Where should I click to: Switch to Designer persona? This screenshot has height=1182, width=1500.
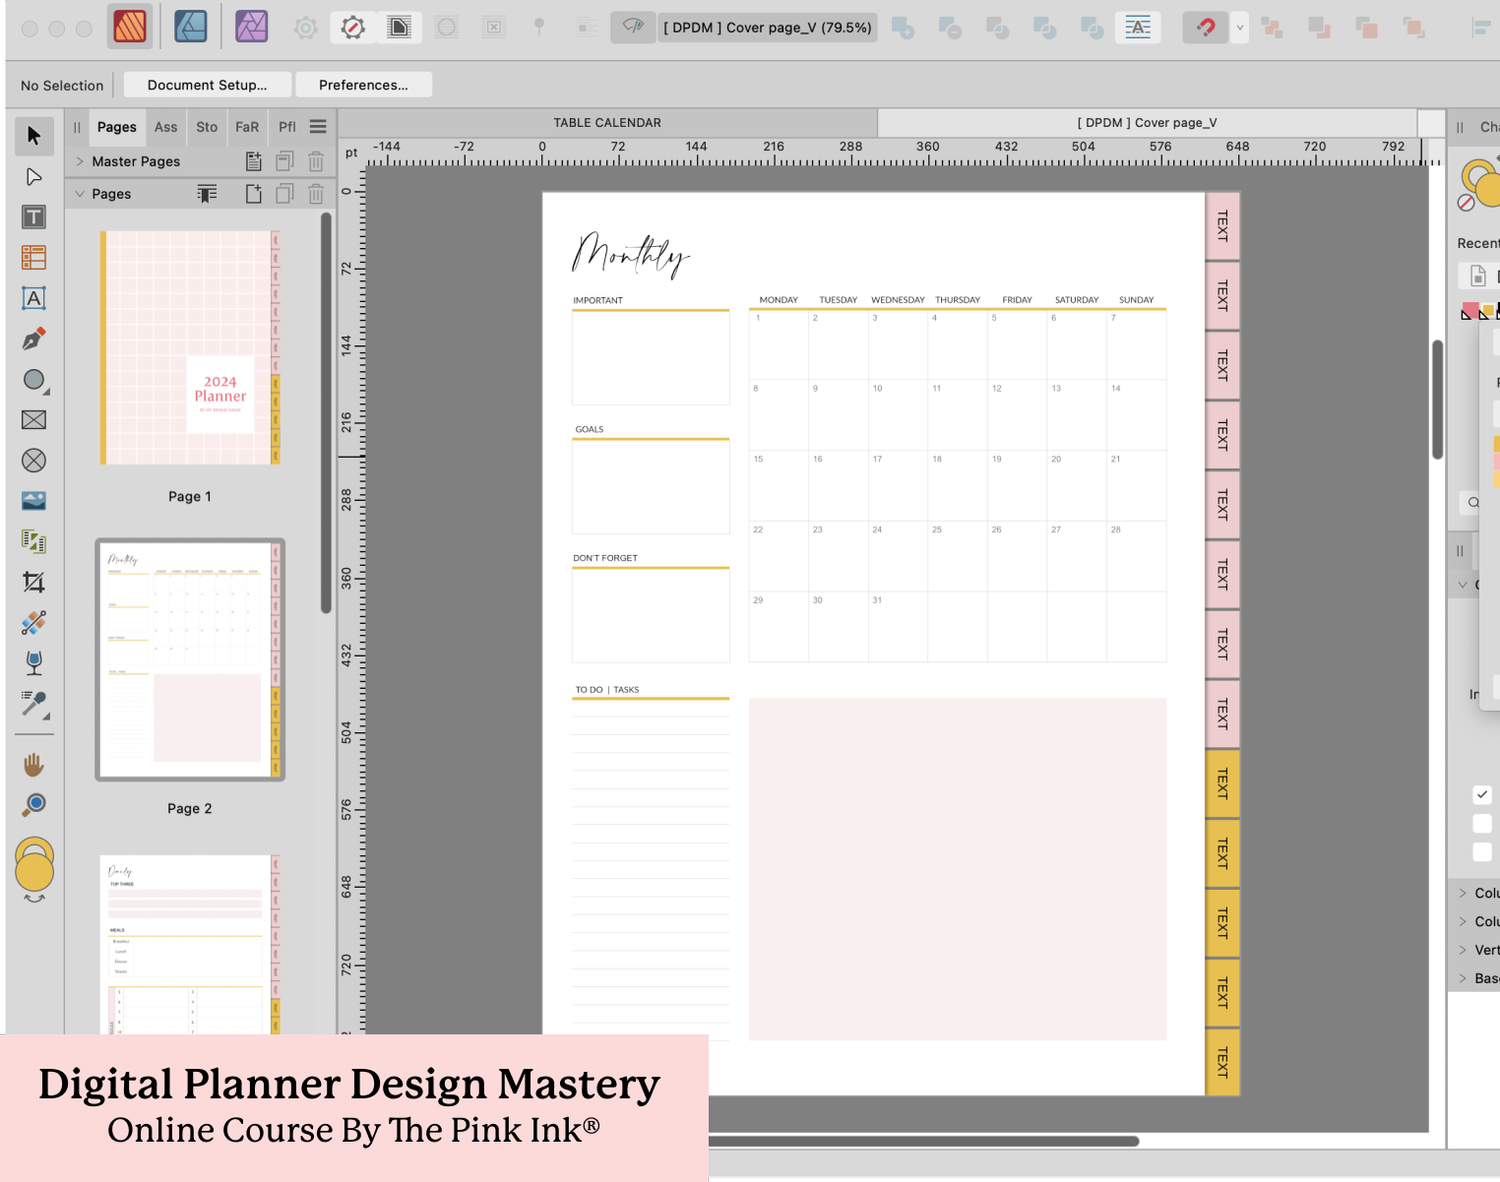tap(191, 27)
